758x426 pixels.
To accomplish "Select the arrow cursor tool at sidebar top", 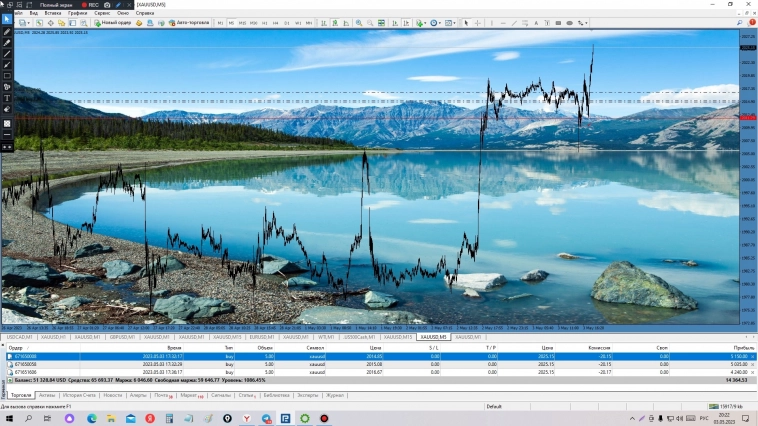I will pyautogui.click(x=7, y=19).
